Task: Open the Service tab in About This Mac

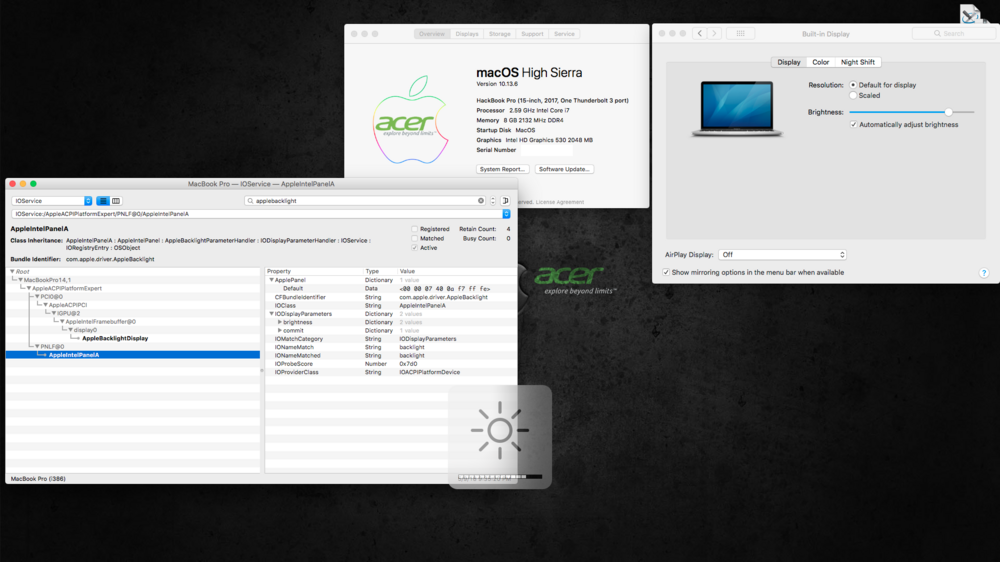Action: (564, 34)
